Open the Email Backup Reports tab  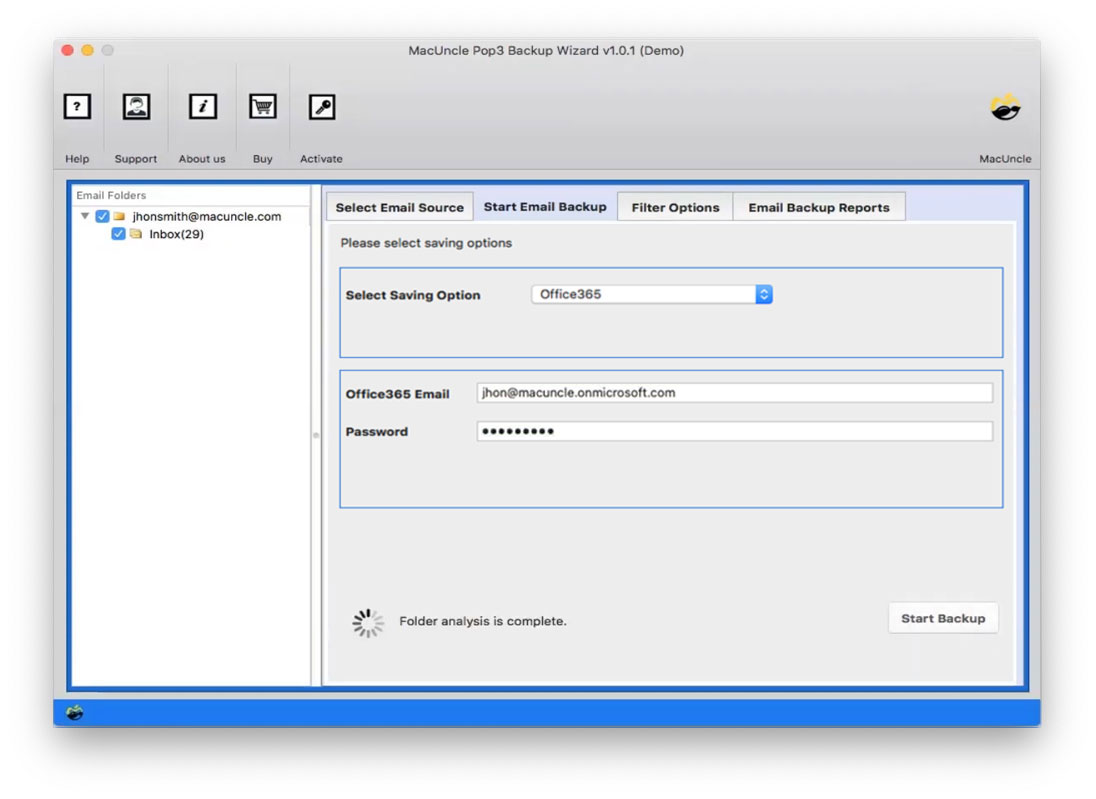[819, 206]
